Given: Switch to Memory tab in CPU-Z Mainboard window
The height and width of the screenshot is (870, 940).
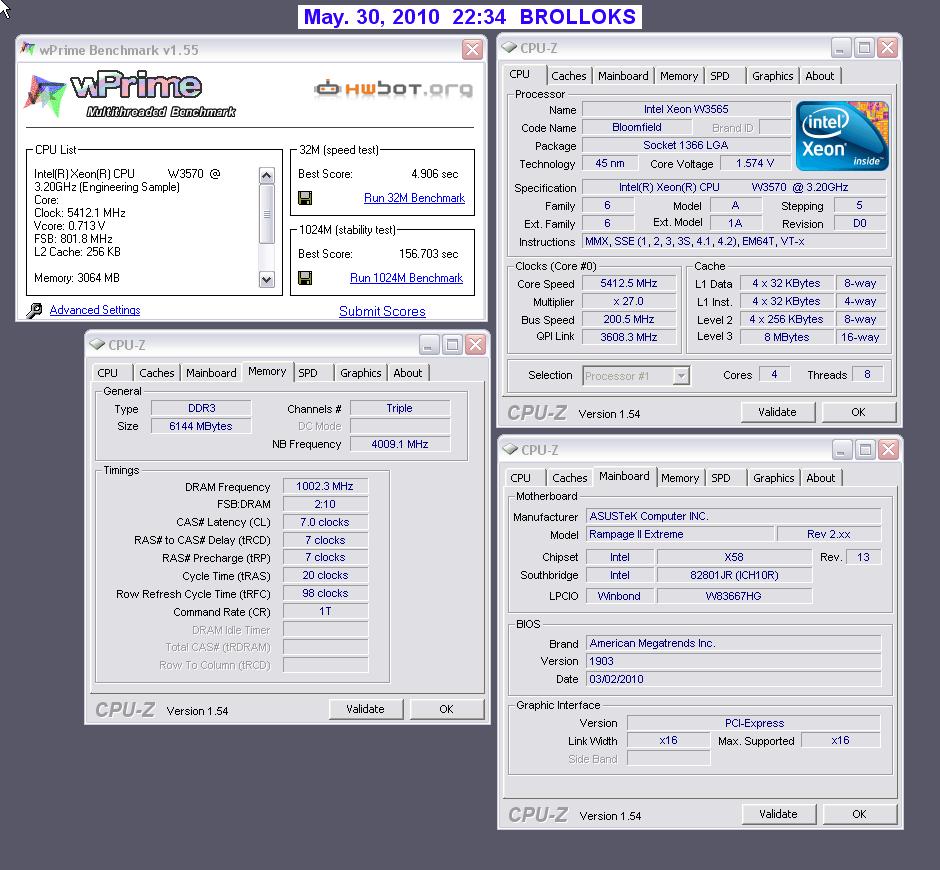Looking at the screenshot, I should click(680, 478).
